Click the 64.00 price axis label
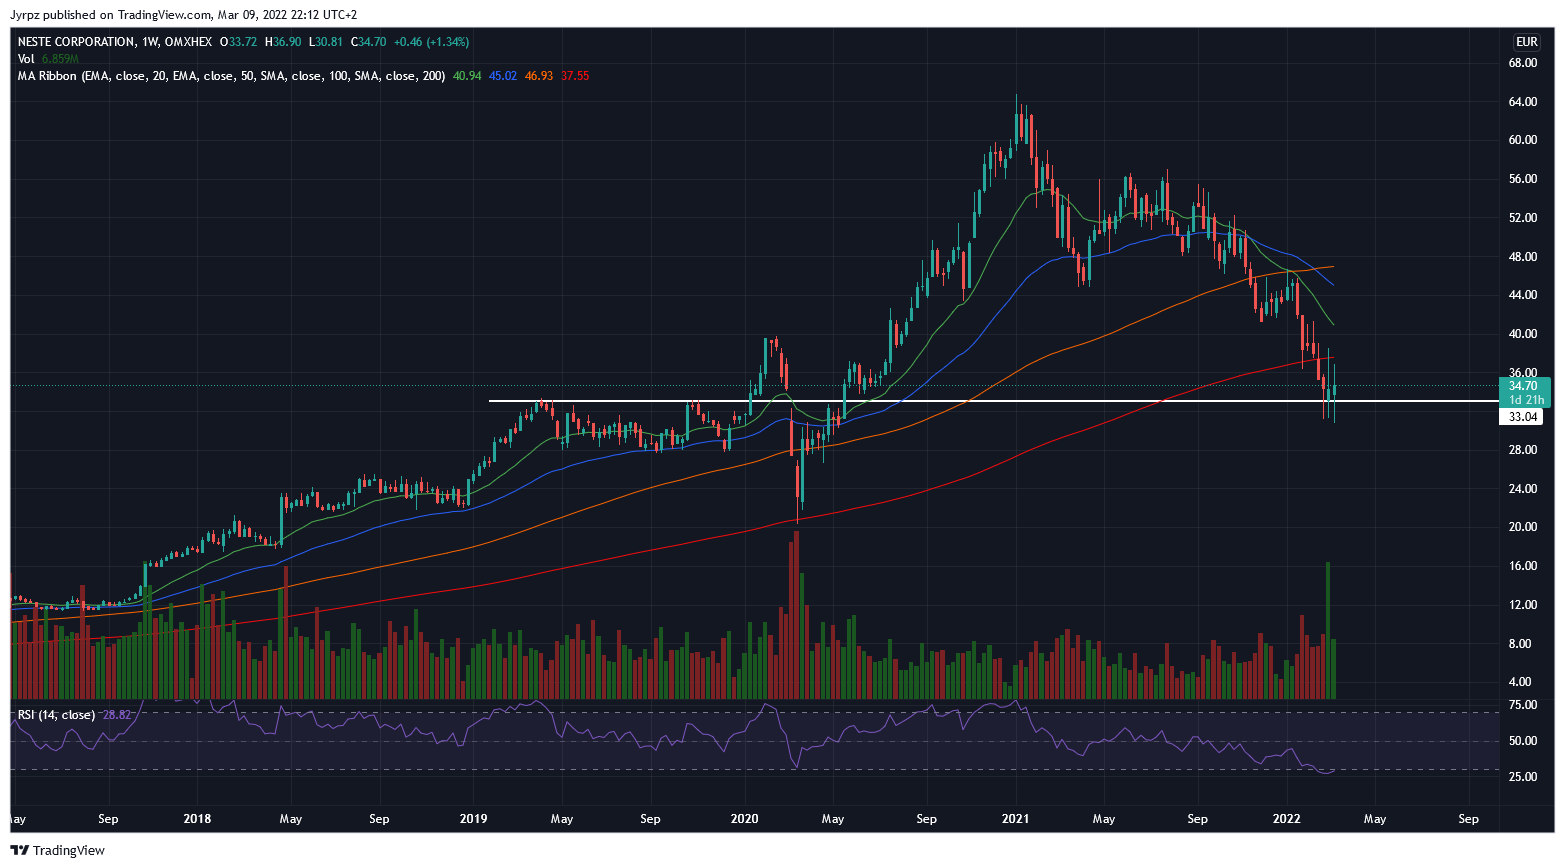The height and width of the screenshot is (868, 1565). (x=1523, y=102)
